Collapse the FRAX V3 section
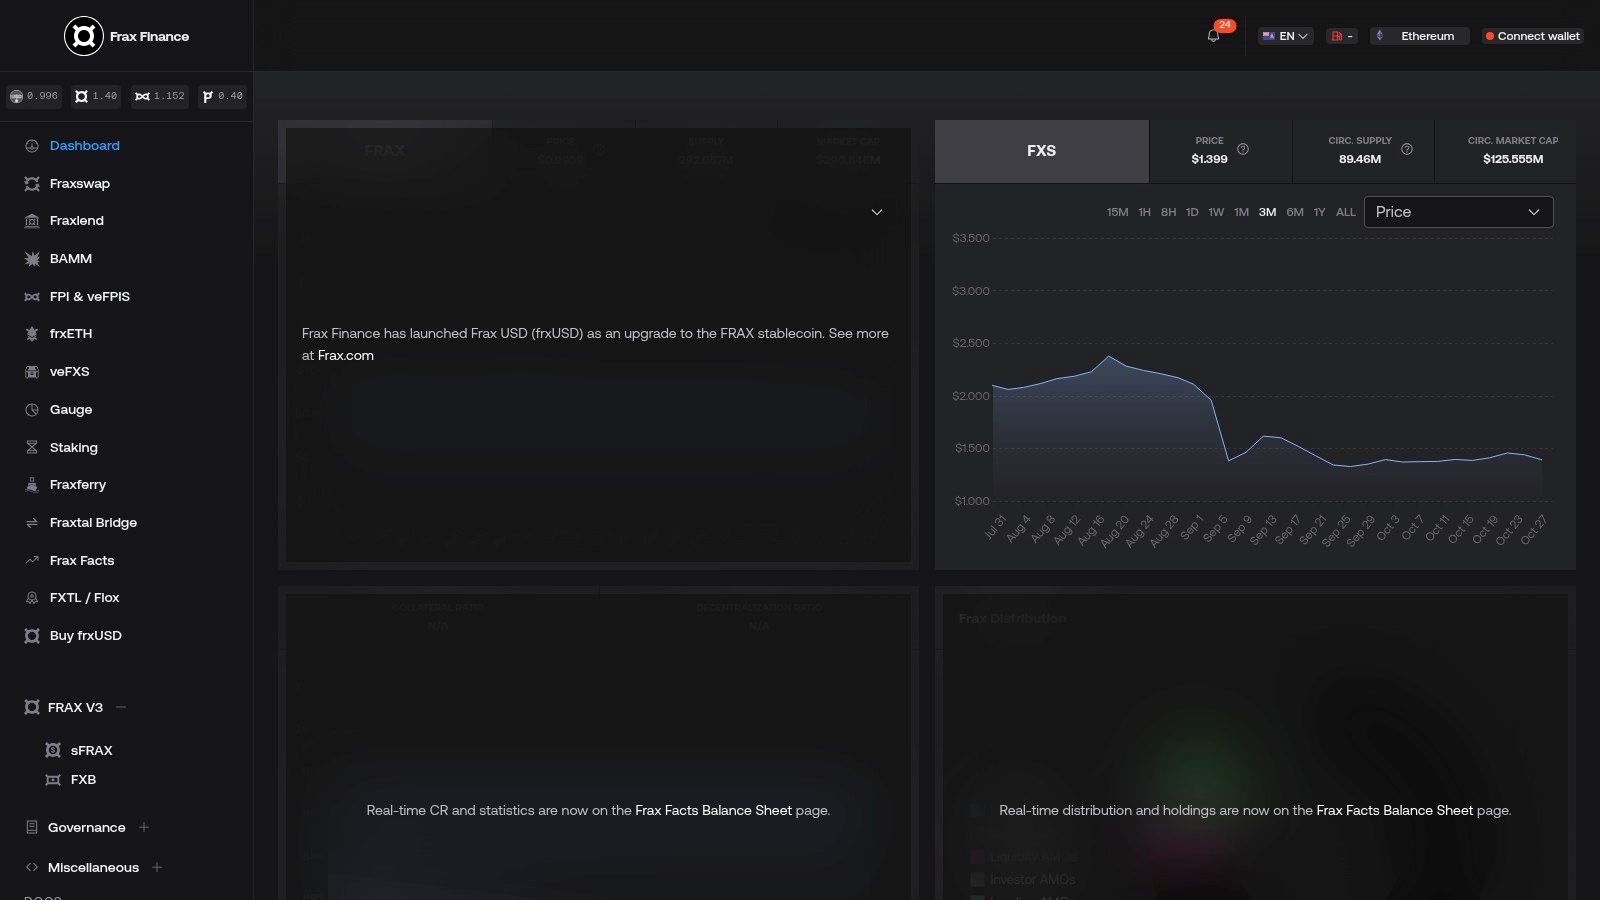Screen dimensions: 1600x900 [121, 707]
